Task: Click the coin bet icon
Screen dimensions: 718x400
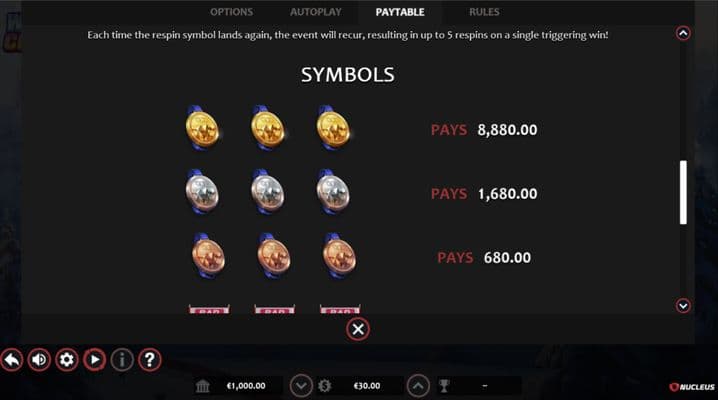Action: click(325, 386)
